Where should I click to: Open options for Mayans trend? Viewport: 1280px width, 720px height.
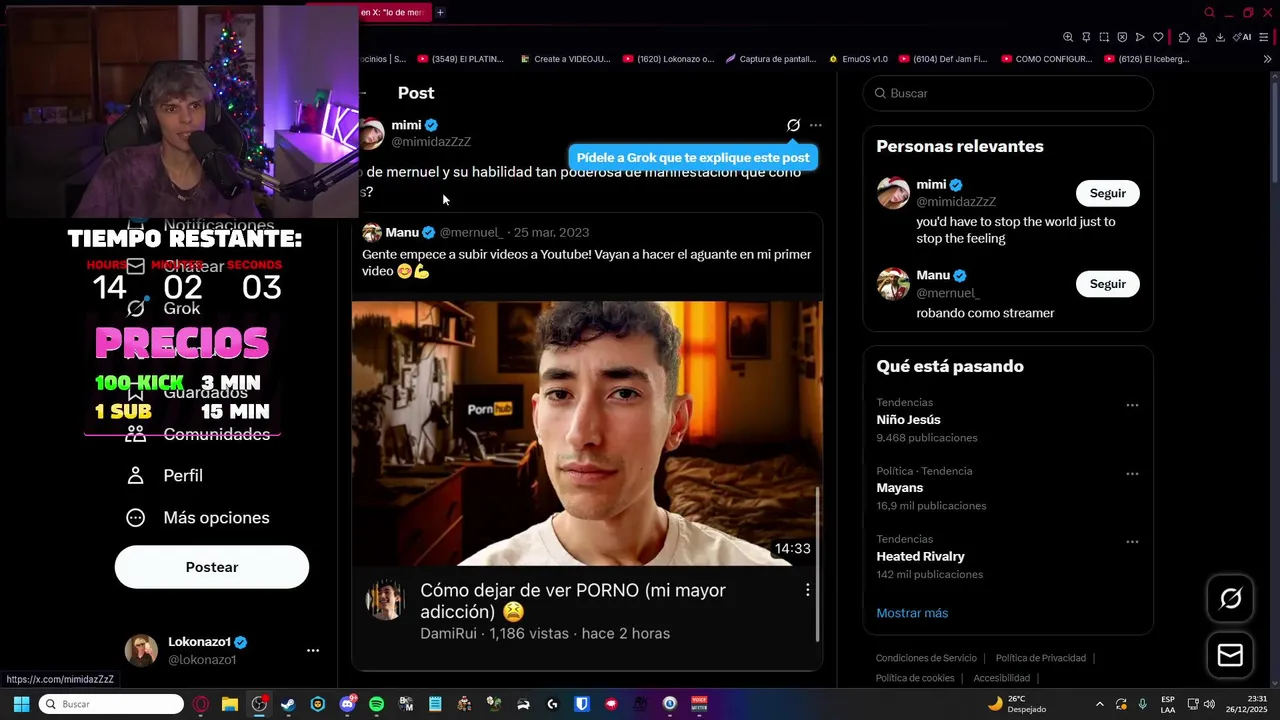tap(1132, 473)
